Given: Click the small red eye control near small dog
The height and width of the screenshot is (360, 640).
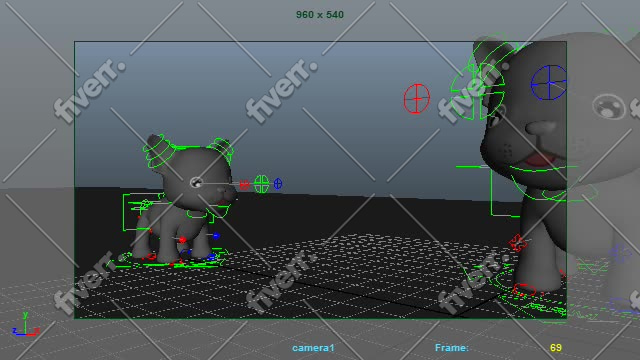Looking at the screenshot, I should [244, 185].
